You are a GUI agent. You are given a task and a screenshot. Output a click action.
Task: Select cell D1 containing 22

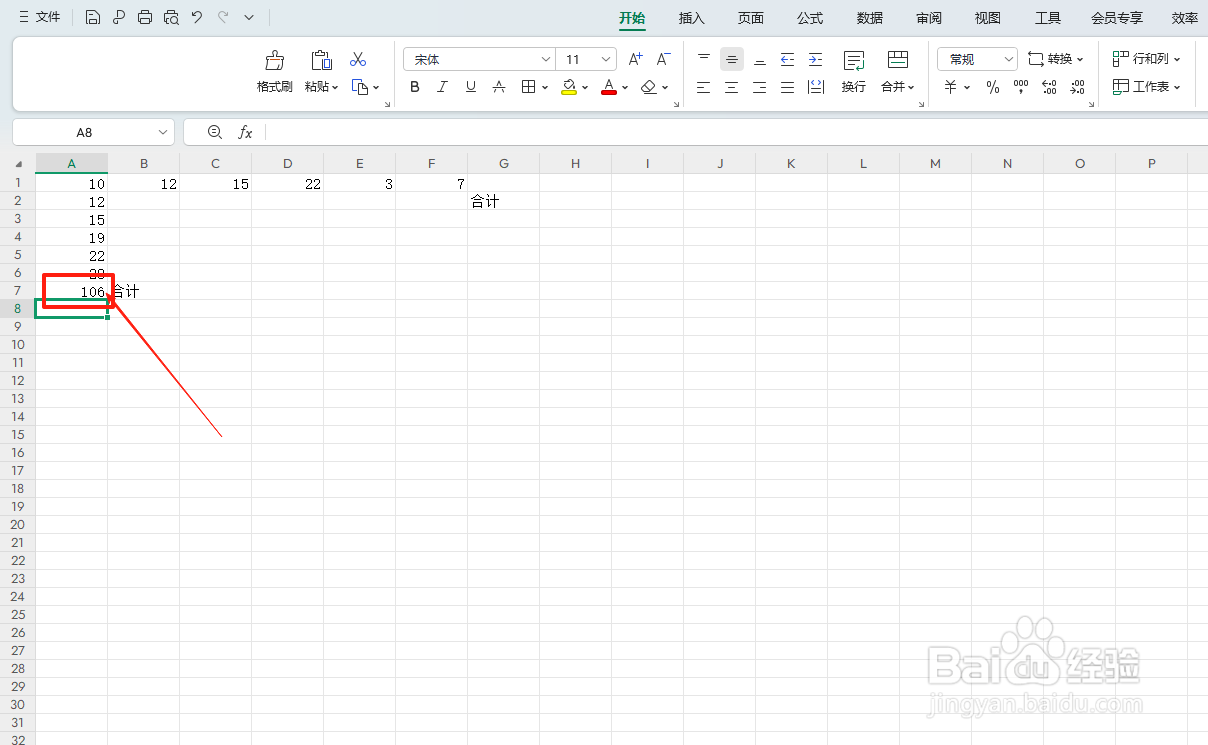288,183
